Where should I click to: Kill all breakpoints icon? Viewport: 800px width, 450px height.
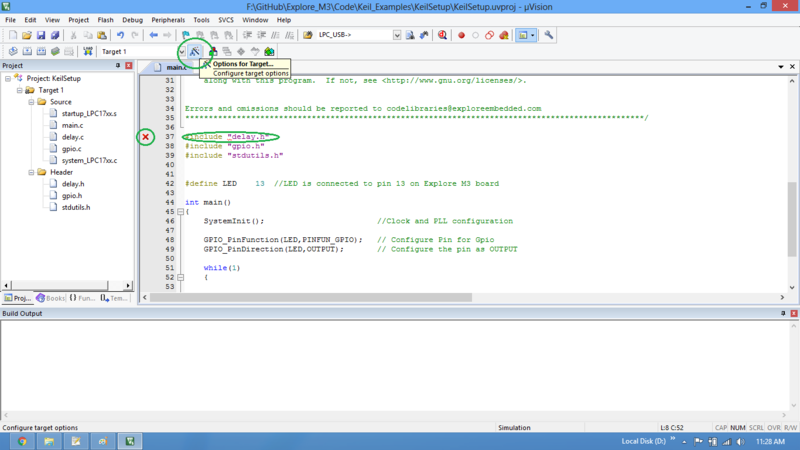tap(504, 35)
